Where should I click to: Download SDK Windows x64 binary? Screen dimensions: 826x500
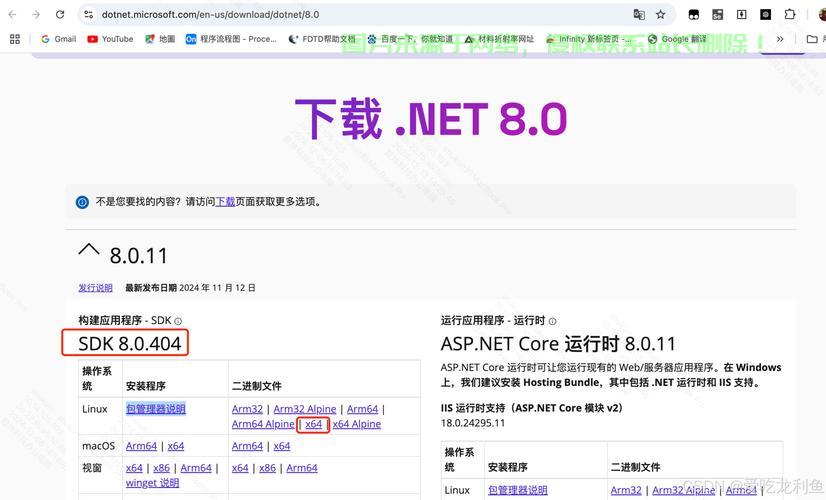[240, 468]
